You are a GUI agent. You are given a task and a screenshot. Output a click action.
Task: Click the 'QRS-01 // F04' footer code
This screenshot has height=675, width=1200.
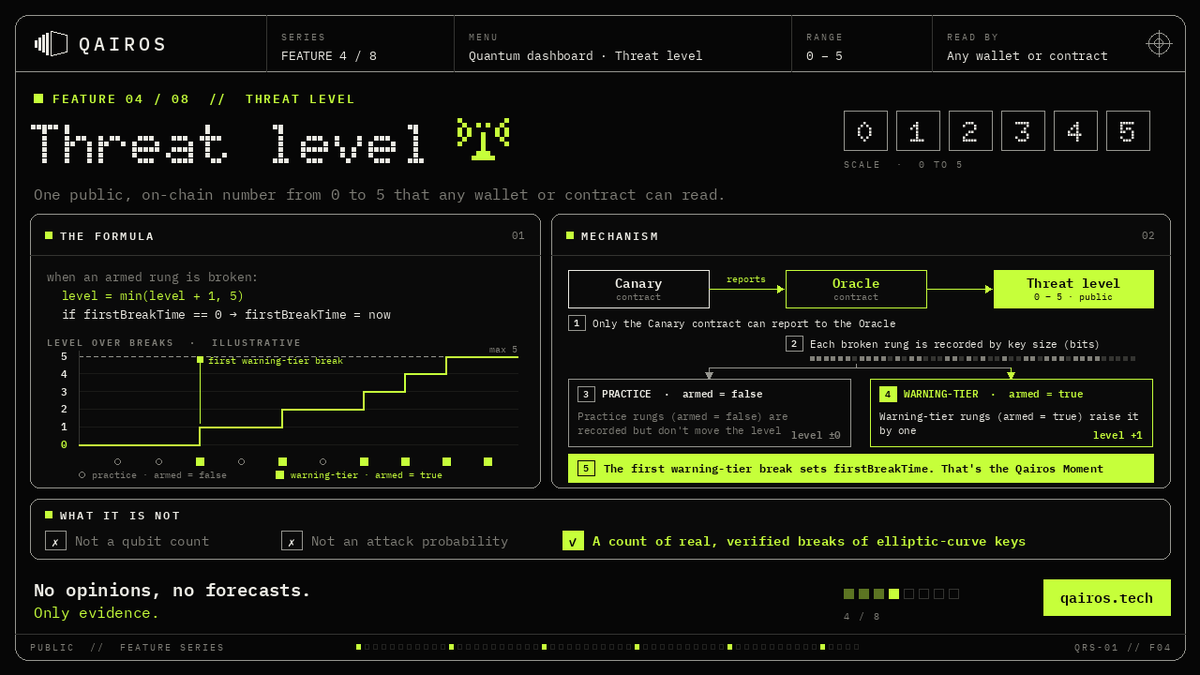(x=1122, y=647)
